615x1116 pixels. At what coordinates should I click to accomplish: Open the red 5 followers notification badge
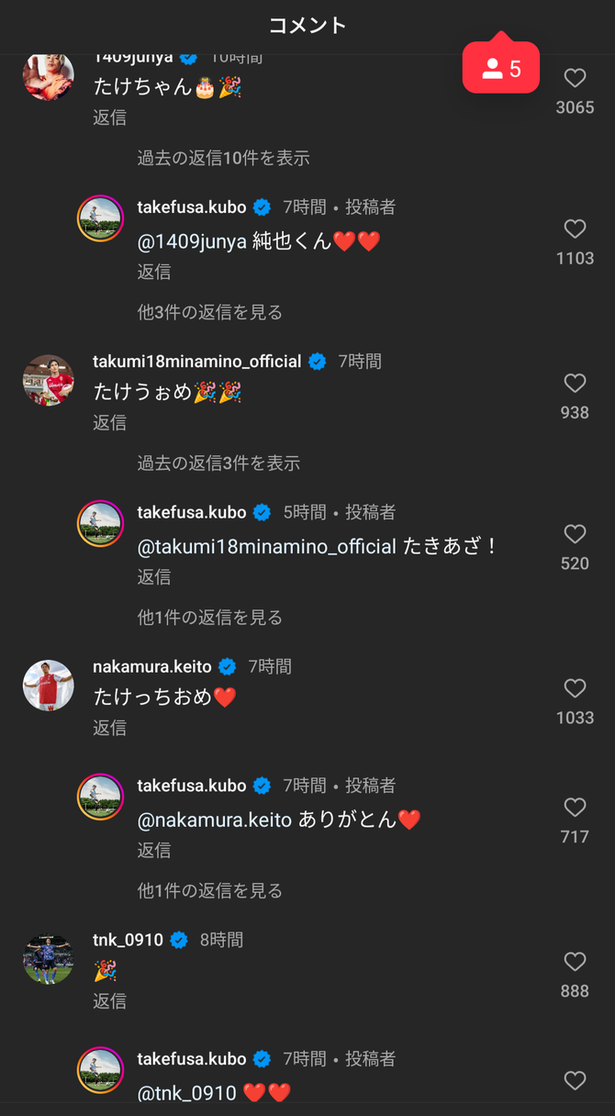(x=500, y=67)
